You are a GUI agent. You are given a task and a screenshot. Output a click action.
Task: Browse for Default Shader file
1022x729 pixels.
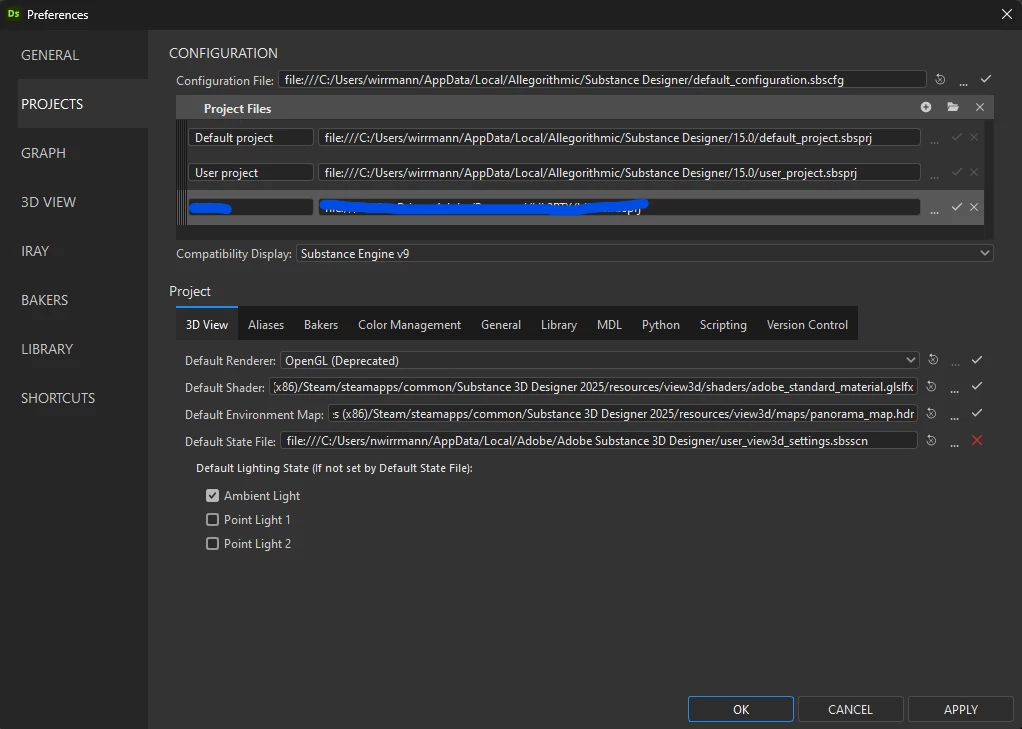coord(954,389)
